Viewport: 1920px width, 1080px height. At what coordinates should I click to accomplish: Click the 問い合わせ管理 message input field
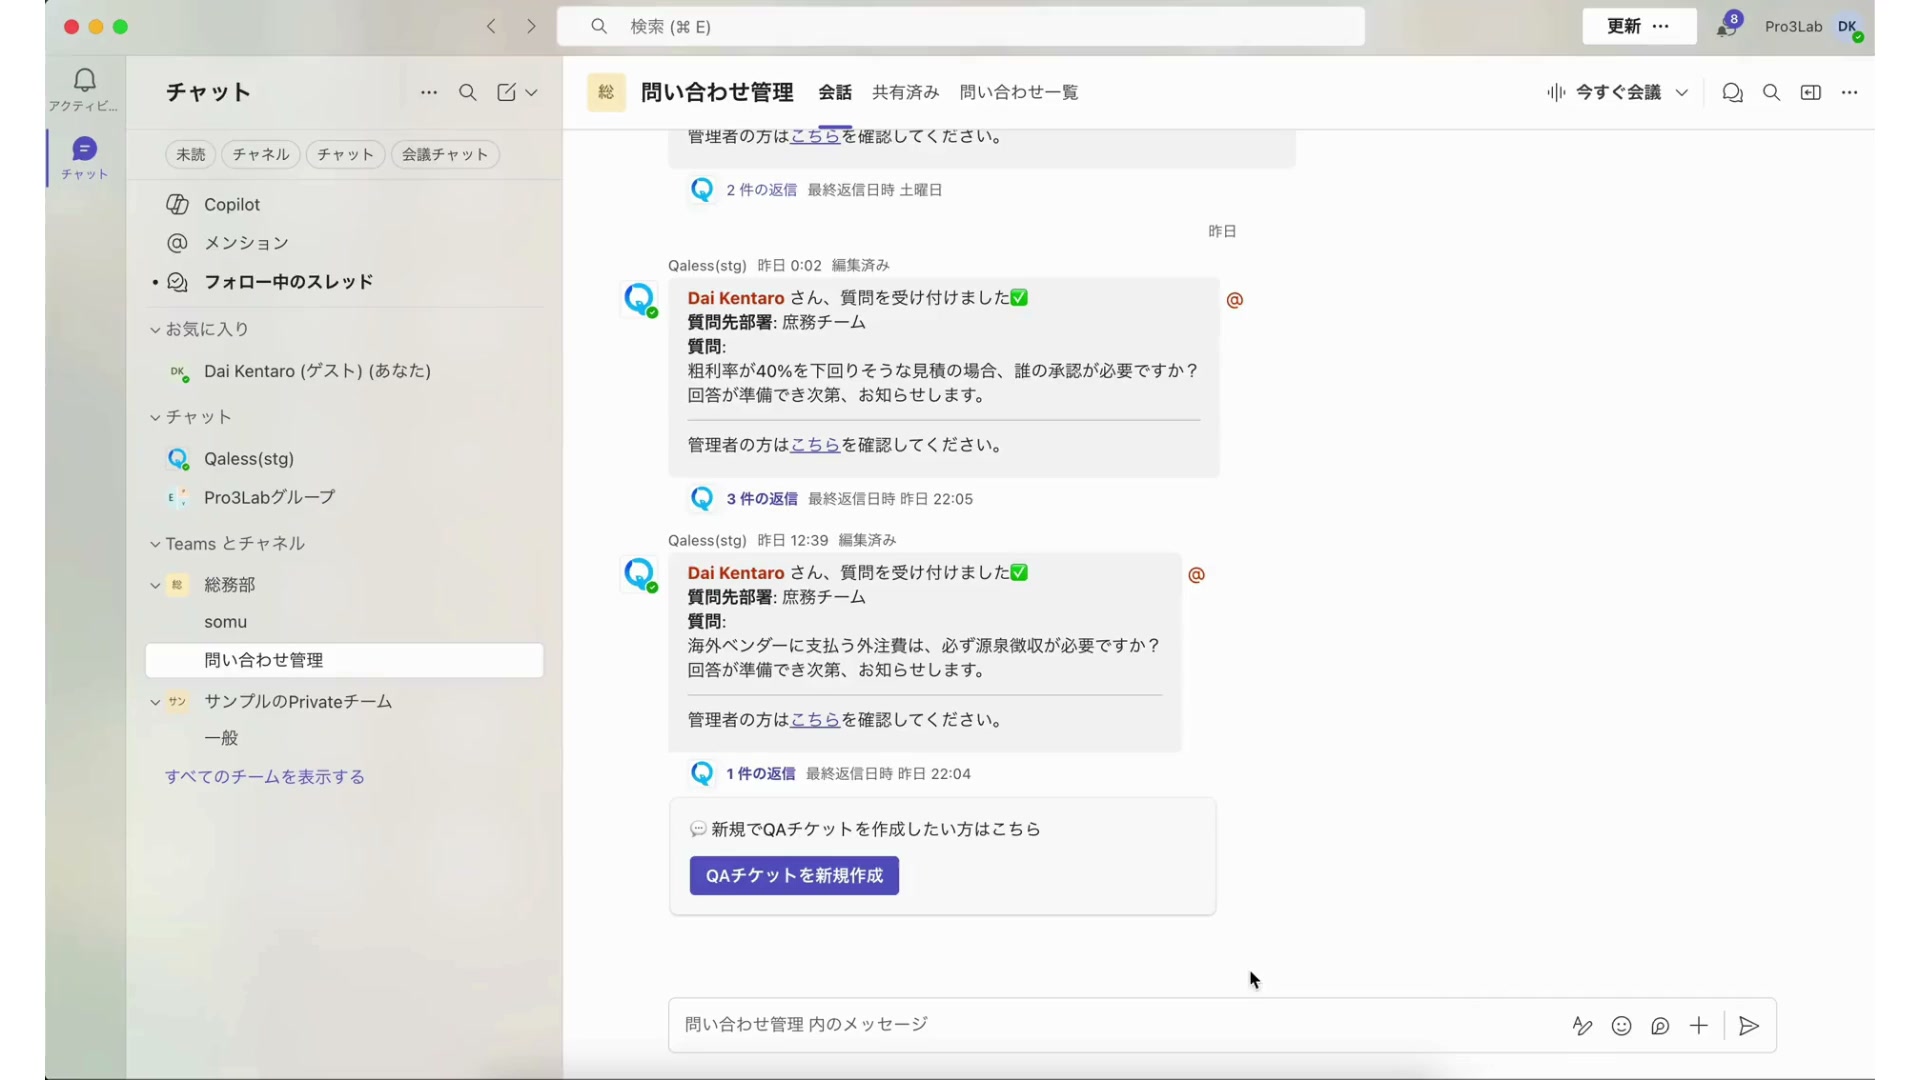(x=1100, y=1024)
